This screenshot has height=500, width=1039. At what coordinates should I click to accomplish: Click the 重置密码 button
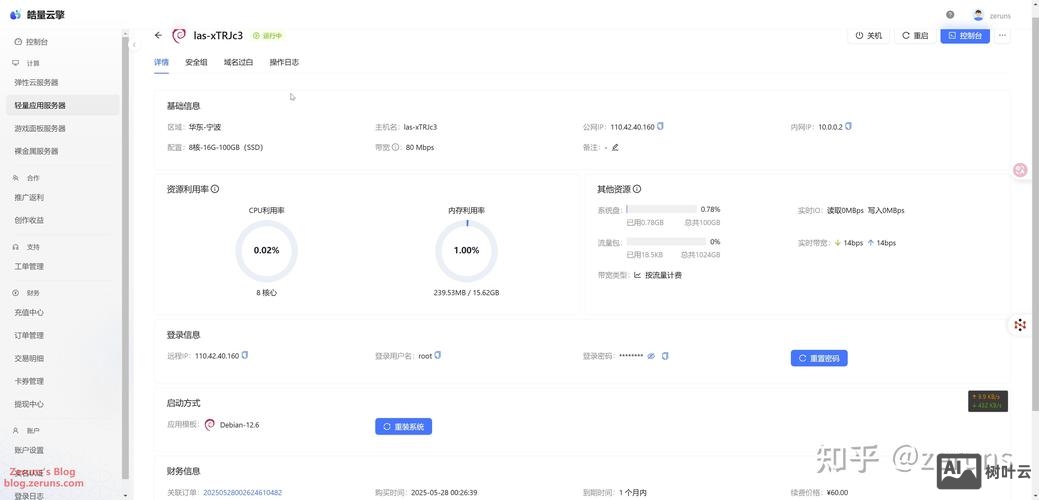point(819,358)
